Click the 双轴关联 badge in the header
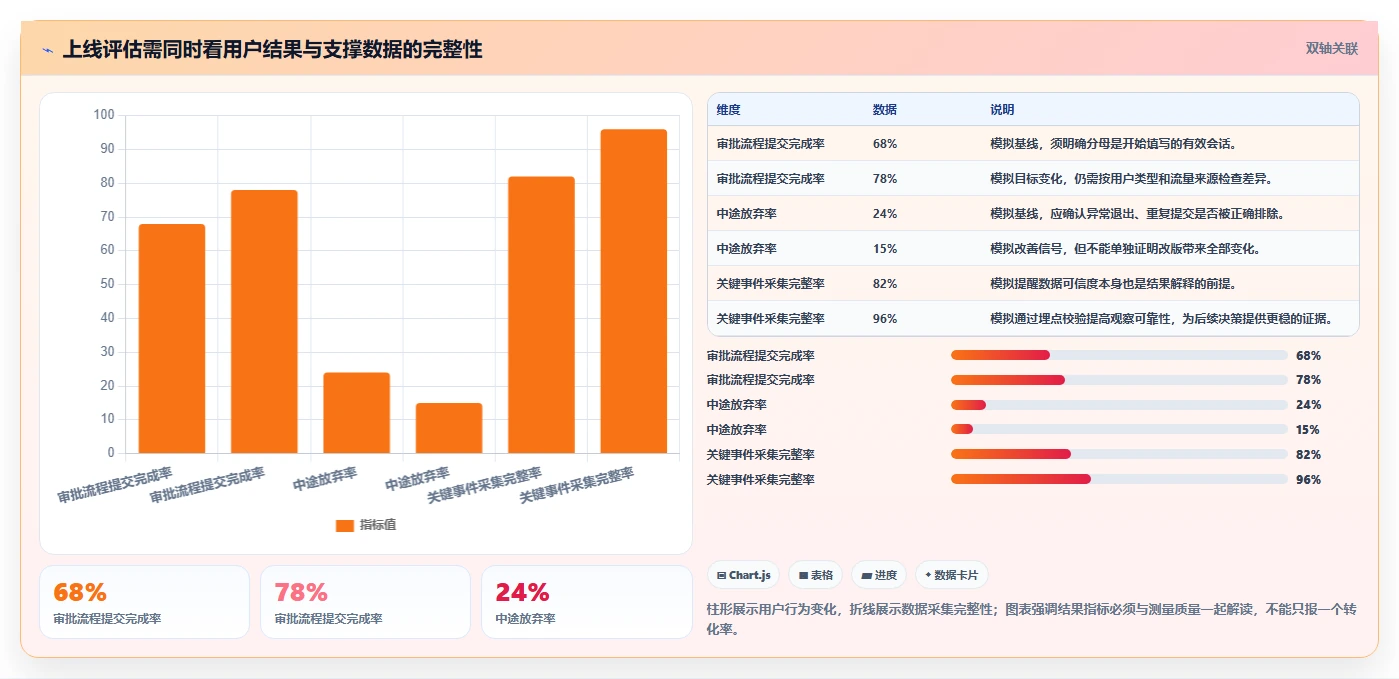This screenshot has width=1399, height=679. [x=1331, y=49]
